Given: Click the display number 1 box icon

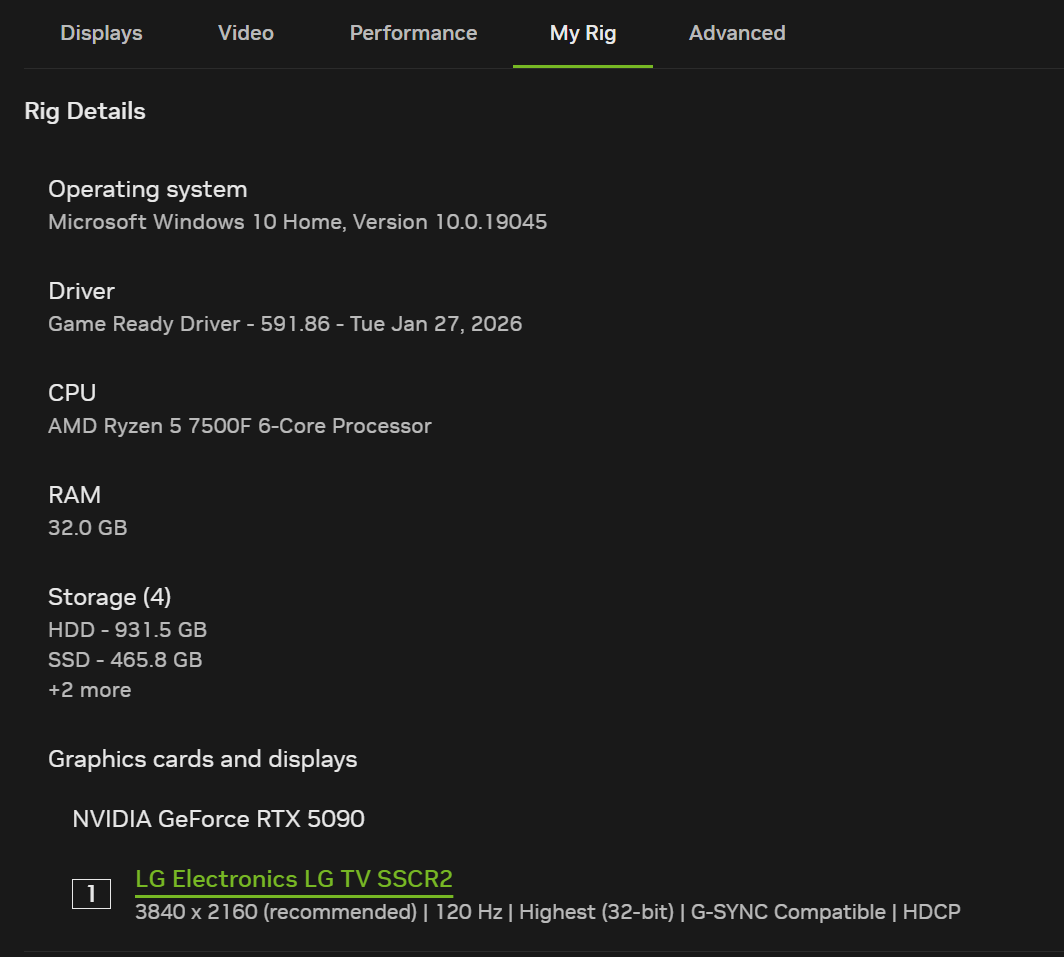Looking at the screenshot, I should (92, 894).
